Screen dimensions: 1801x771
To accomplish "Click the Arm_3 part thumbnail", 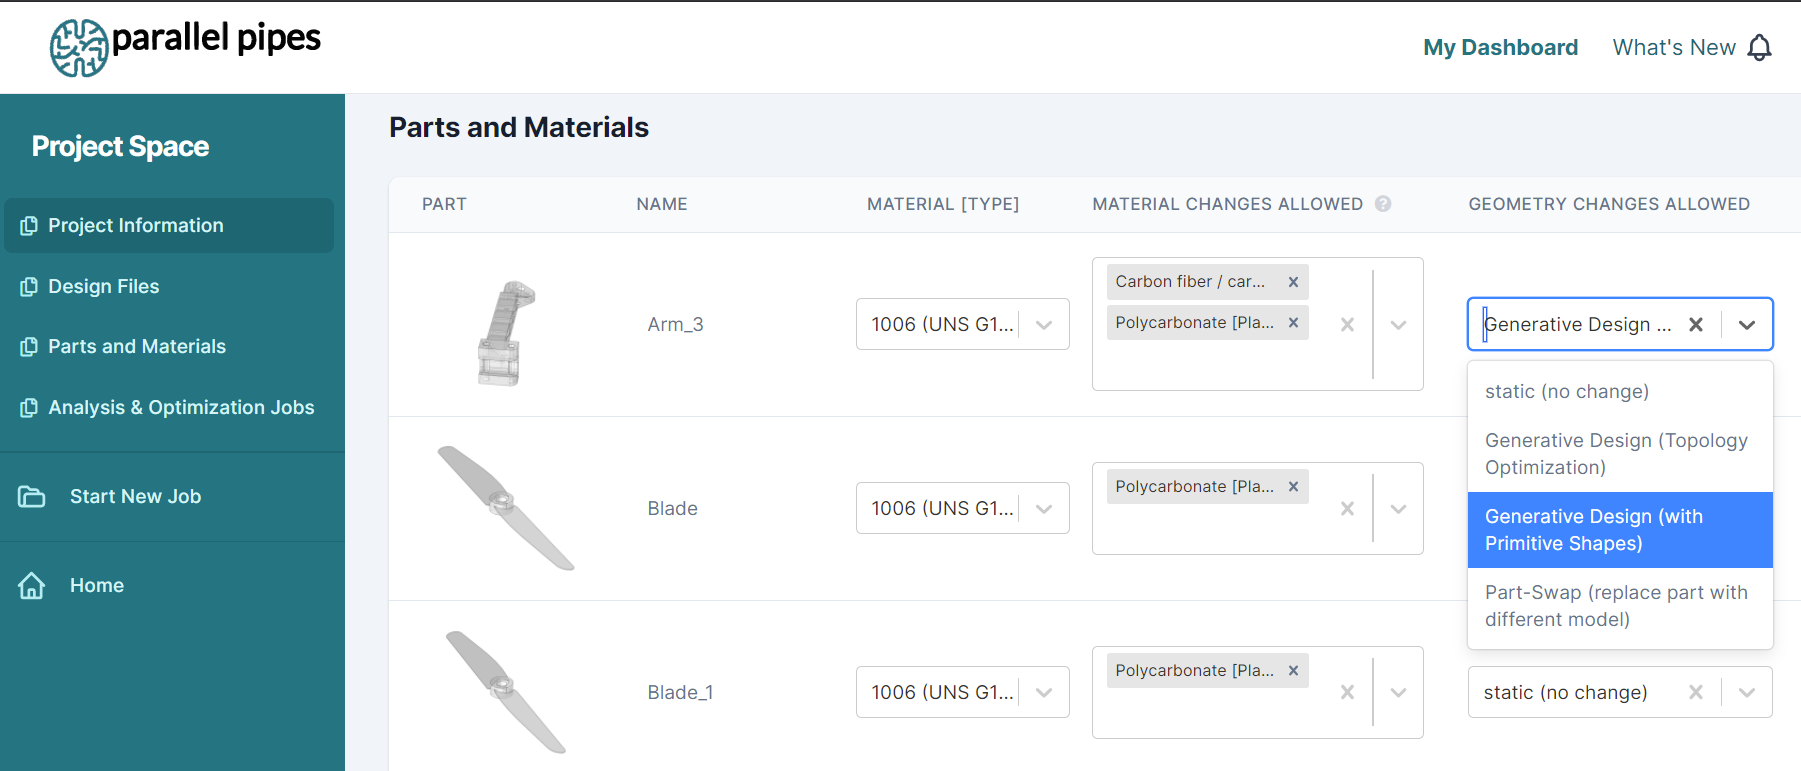I will [x=506, y=333].
